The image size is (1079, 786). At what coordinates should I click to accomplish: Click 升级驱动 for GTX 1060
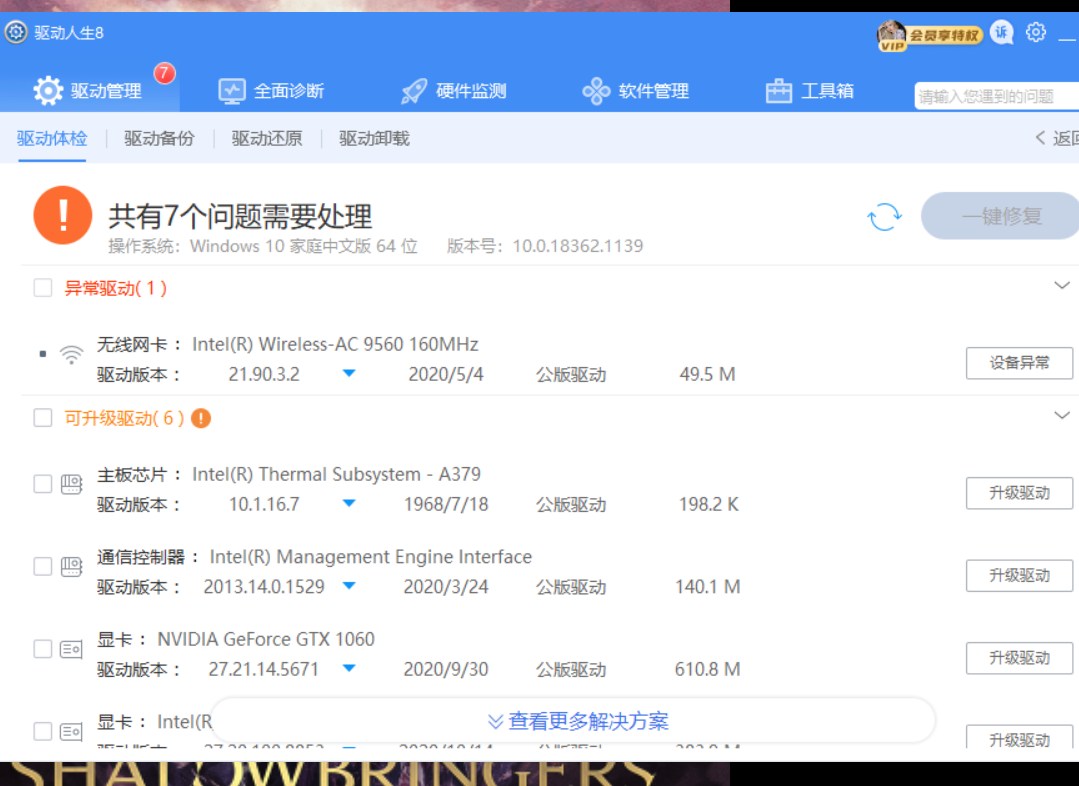coord(1019,658)
